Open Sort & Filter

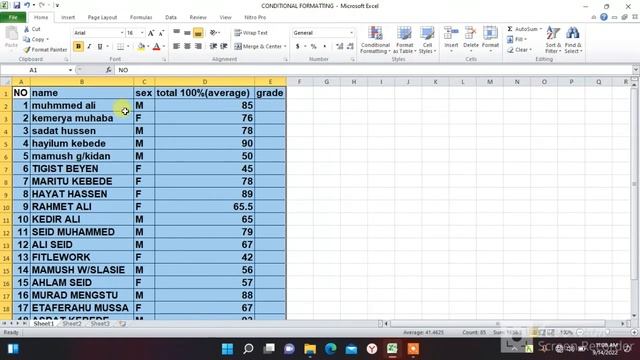[x=553, y=40]
